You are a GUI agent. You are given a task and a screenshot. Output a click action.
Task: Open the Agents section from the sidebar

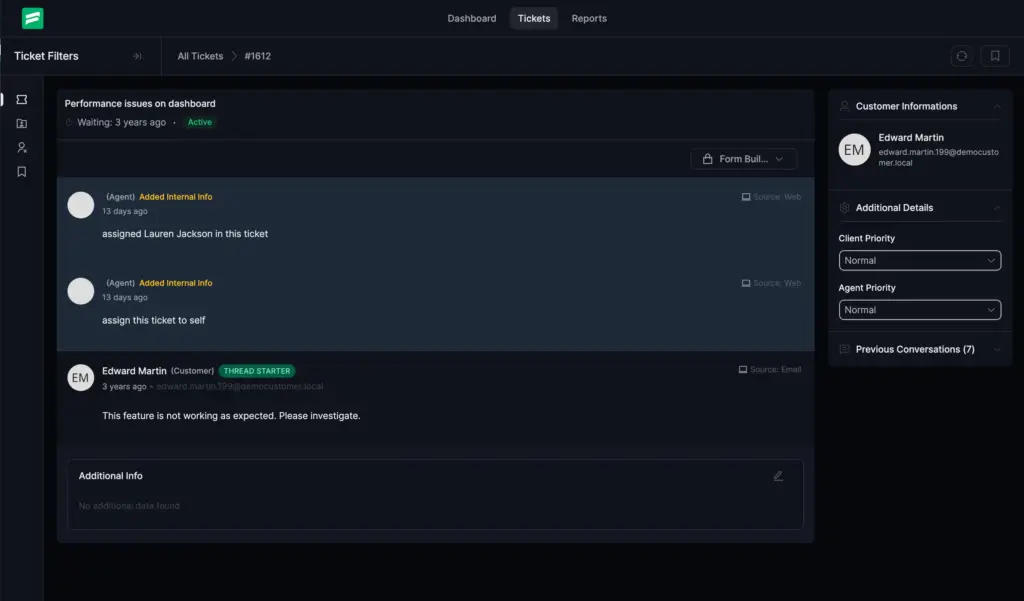coord(22,147)
